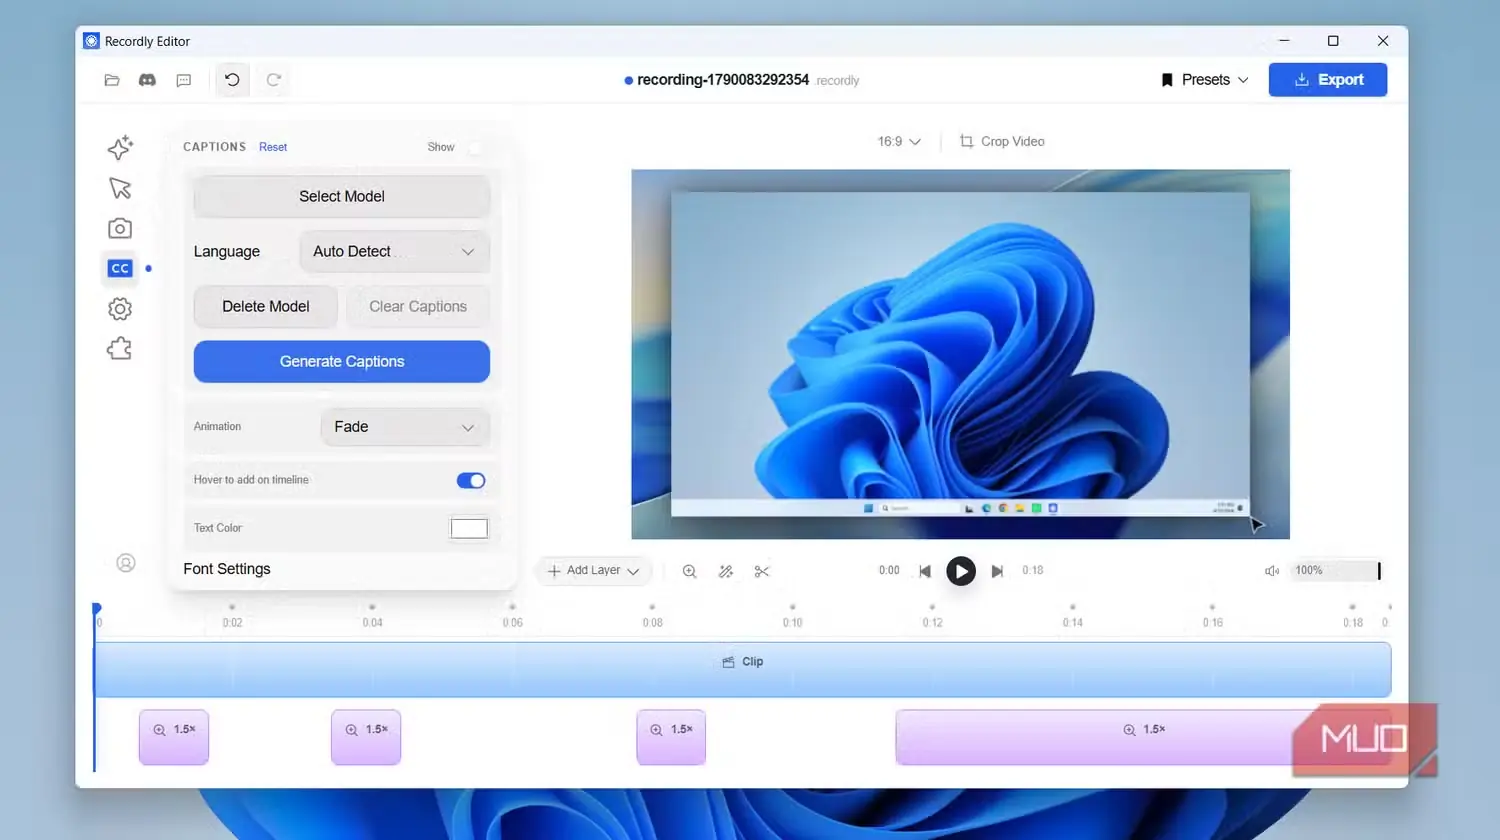Open the gear settings sidebar panel
Image resolution: width=1500 pixels, height=840 pixels.
120,309
